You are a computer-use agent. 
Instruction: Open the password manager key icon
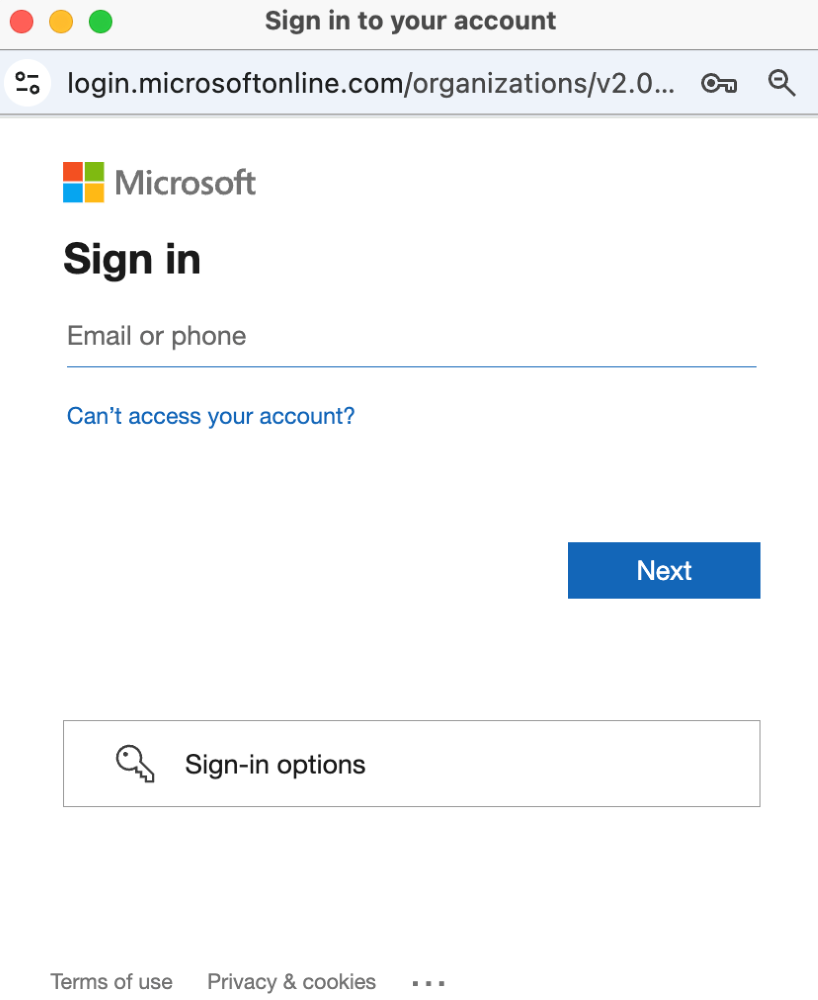coord(718,83)
